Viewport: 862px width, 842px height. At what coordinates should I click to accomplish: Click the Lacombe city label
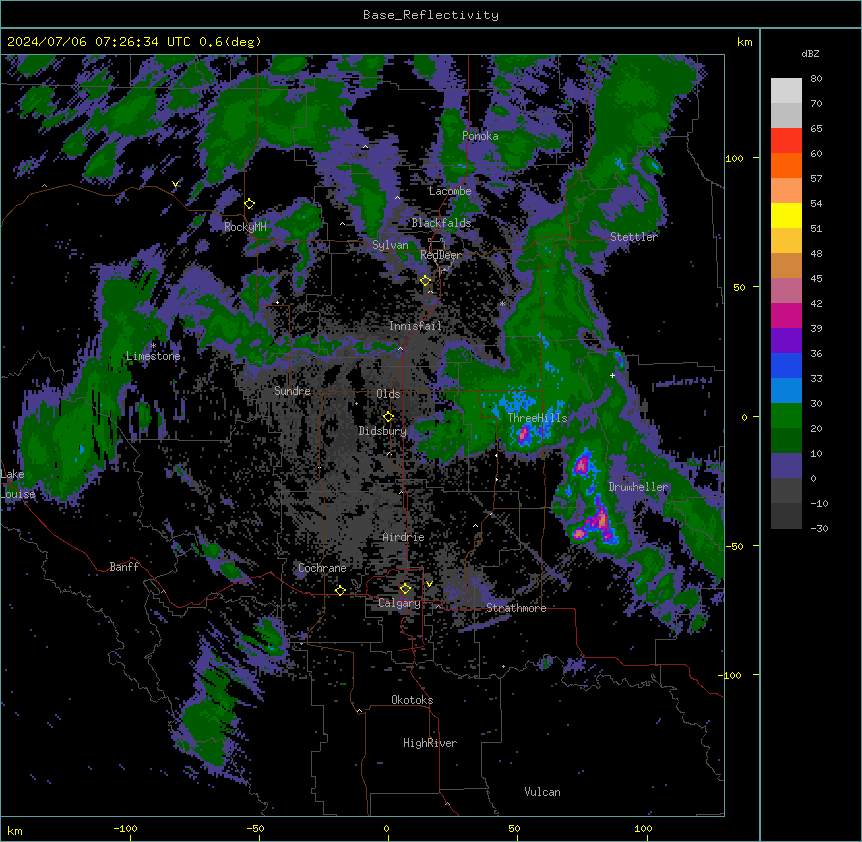450,191
